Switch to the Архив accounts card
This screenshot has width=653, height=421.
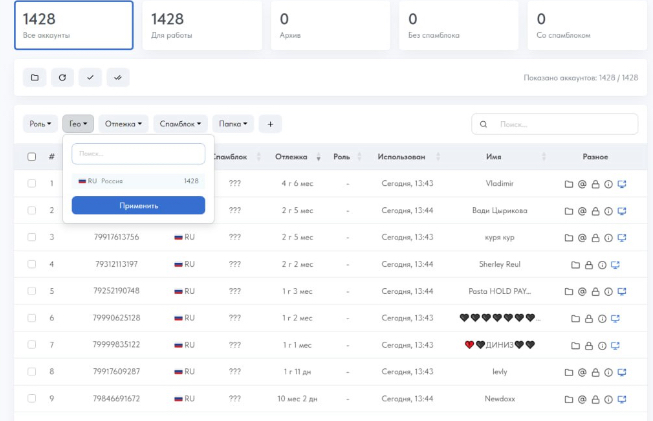pos(330,25)
